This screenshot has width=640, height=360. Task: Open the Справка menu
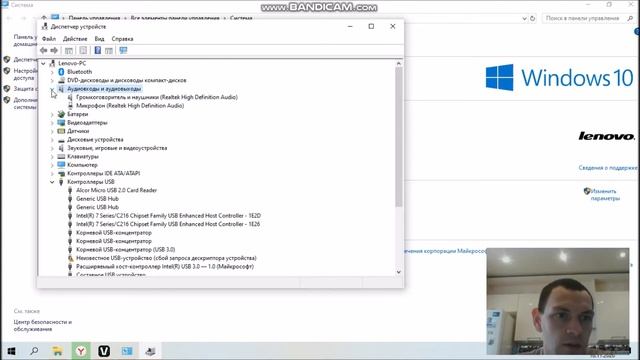point(122,39)
